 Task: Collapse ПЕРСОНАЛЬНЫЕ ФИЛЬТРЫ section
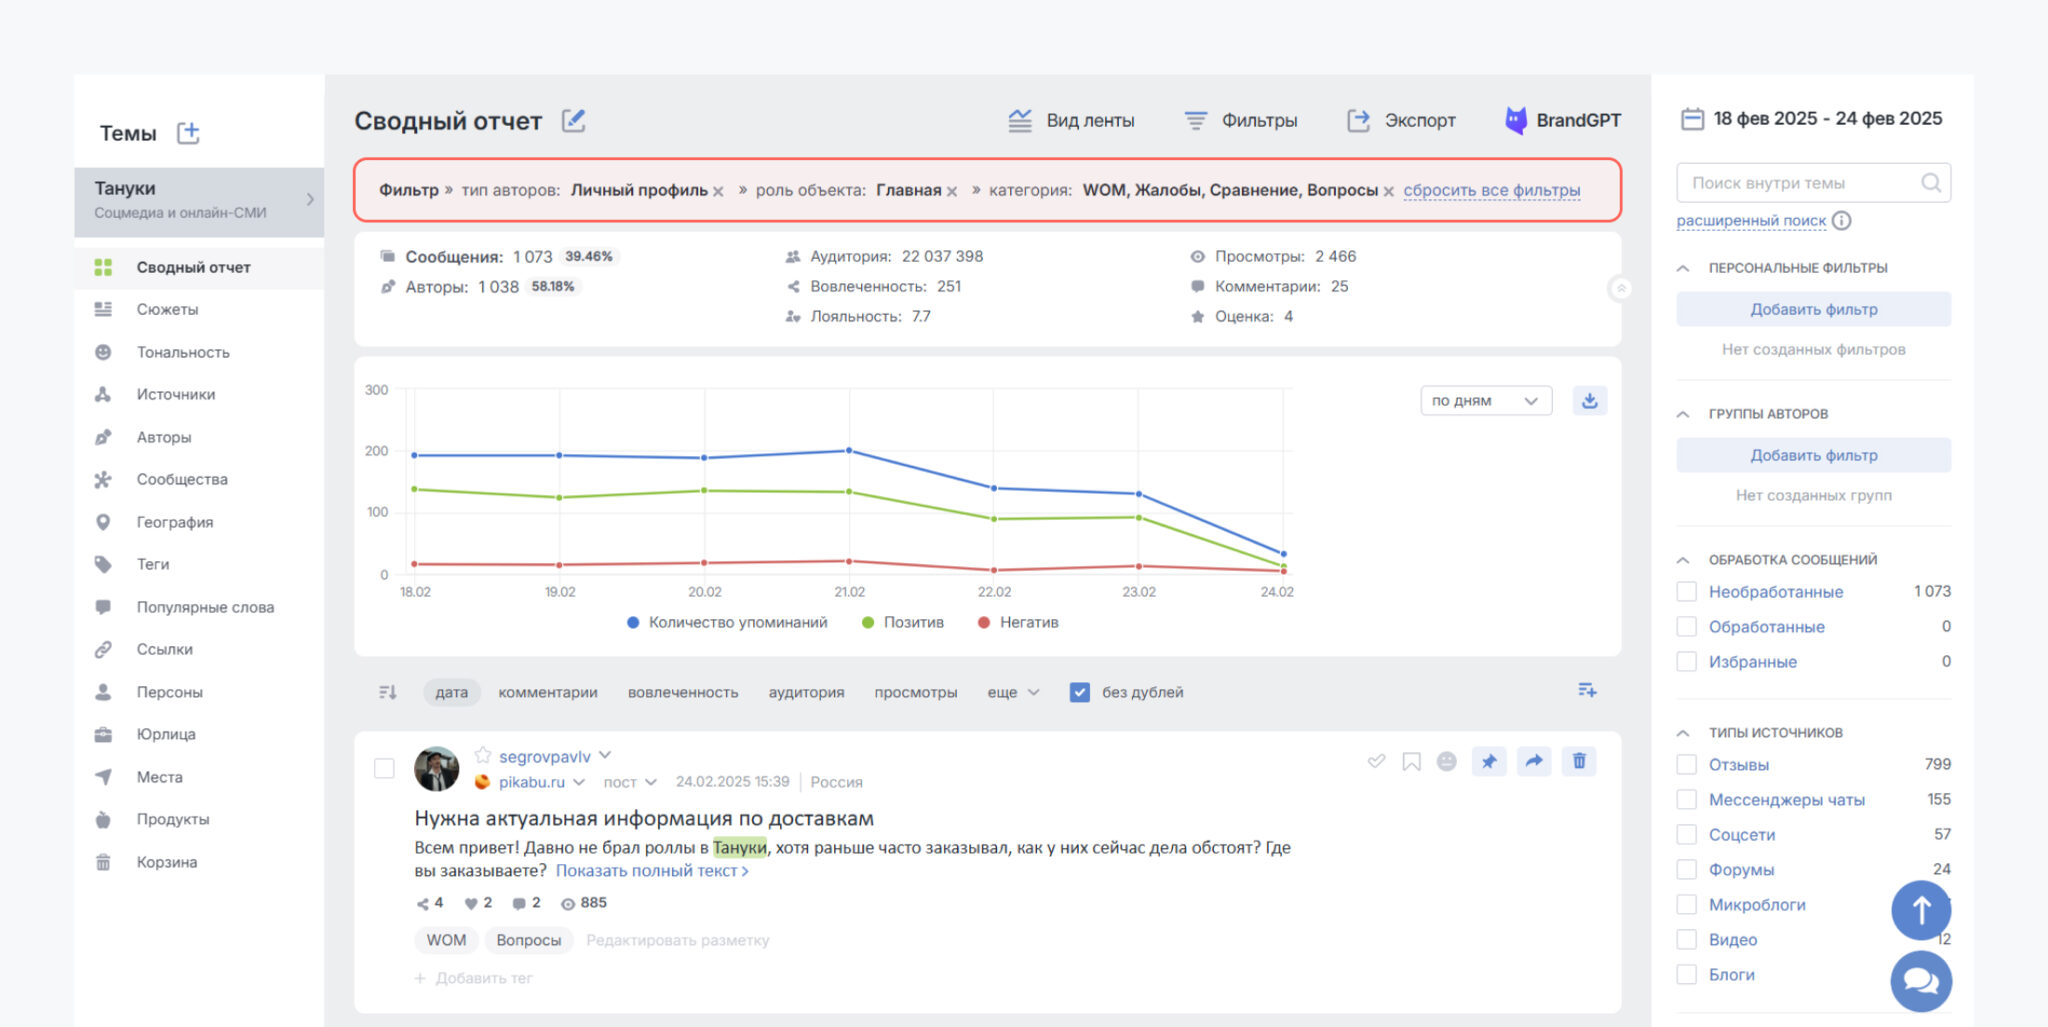tap(1683, 268)
